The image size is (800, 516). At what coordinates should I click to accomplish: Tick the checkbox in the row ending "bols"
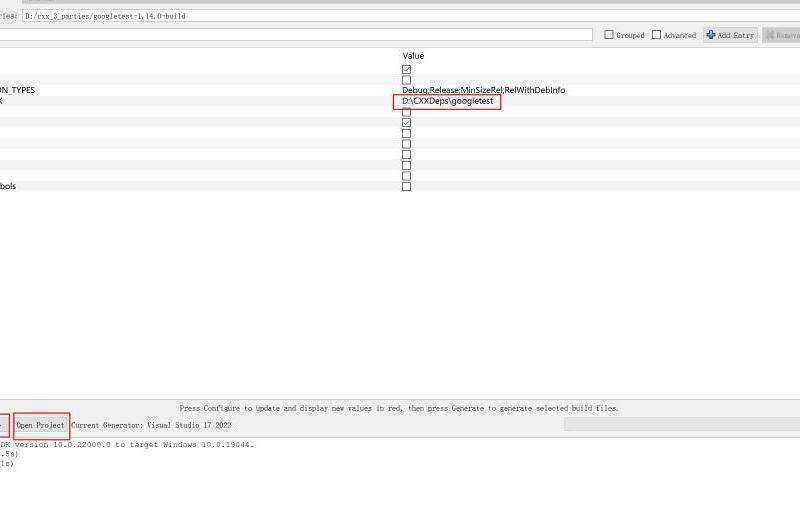point(406,186)
